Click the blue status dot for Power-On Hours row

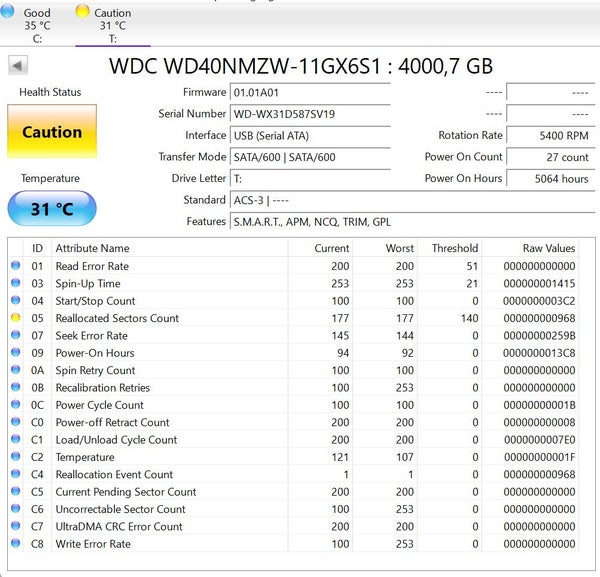[x=16, y=352]
